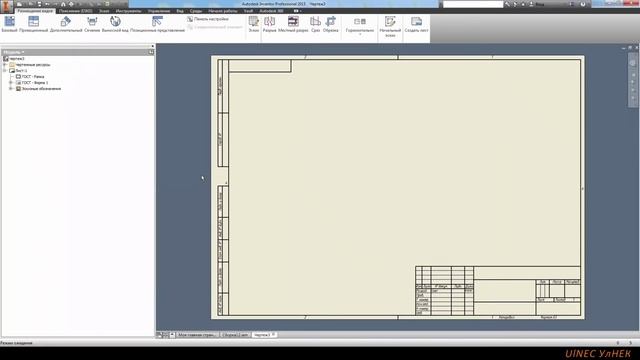Select the Разрыв (Break) tool
The width and height of the screenshot is (640, 360).
tap(269, 24)
